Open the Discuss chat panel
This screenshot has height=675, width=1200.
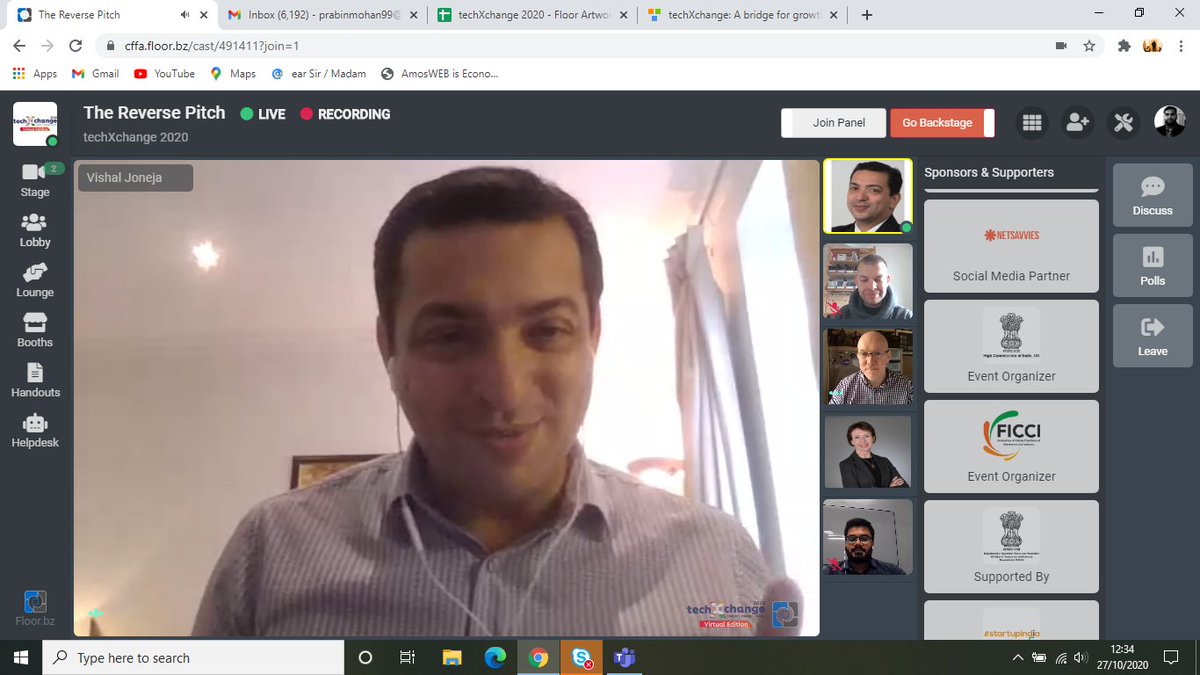(1152, 194)
